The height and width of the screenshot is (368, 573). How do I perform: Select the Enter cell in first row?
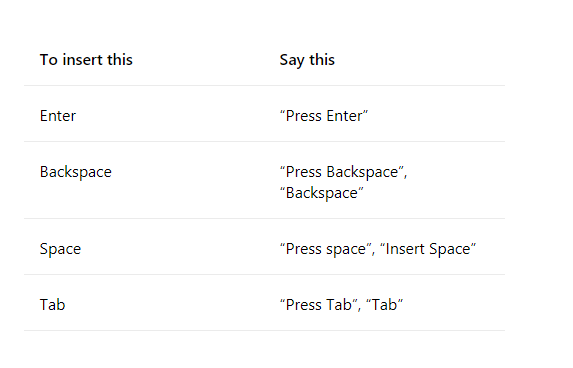58,116
